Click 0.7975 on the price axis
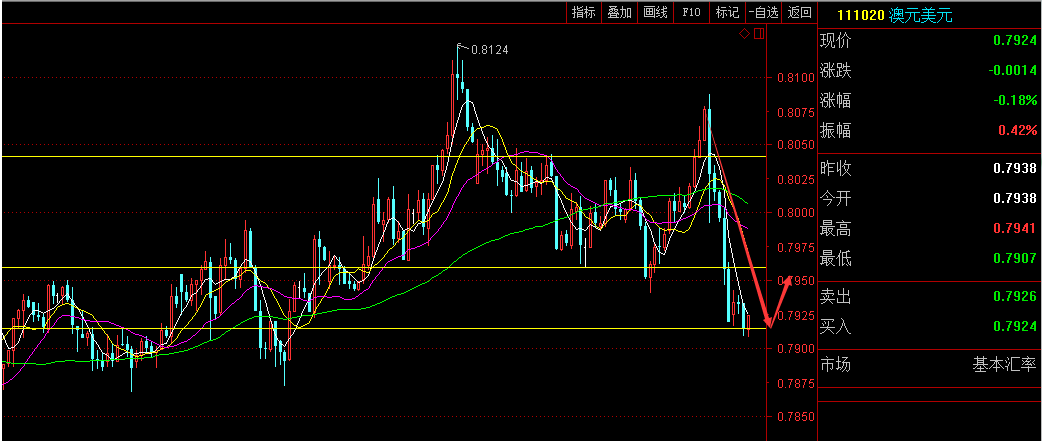The image size is (1043, 441). (x=796, y=247)
